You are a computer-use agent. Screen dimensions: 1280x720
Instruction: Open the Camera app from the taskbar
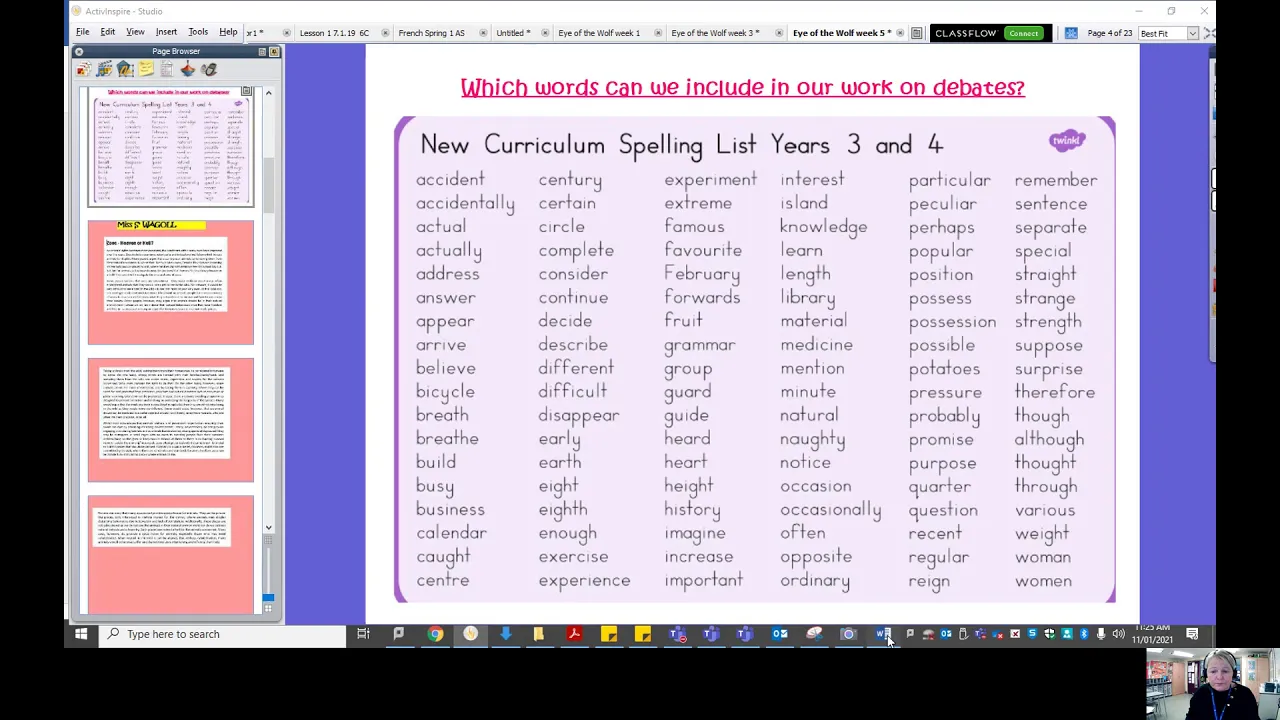pos(848,634)
